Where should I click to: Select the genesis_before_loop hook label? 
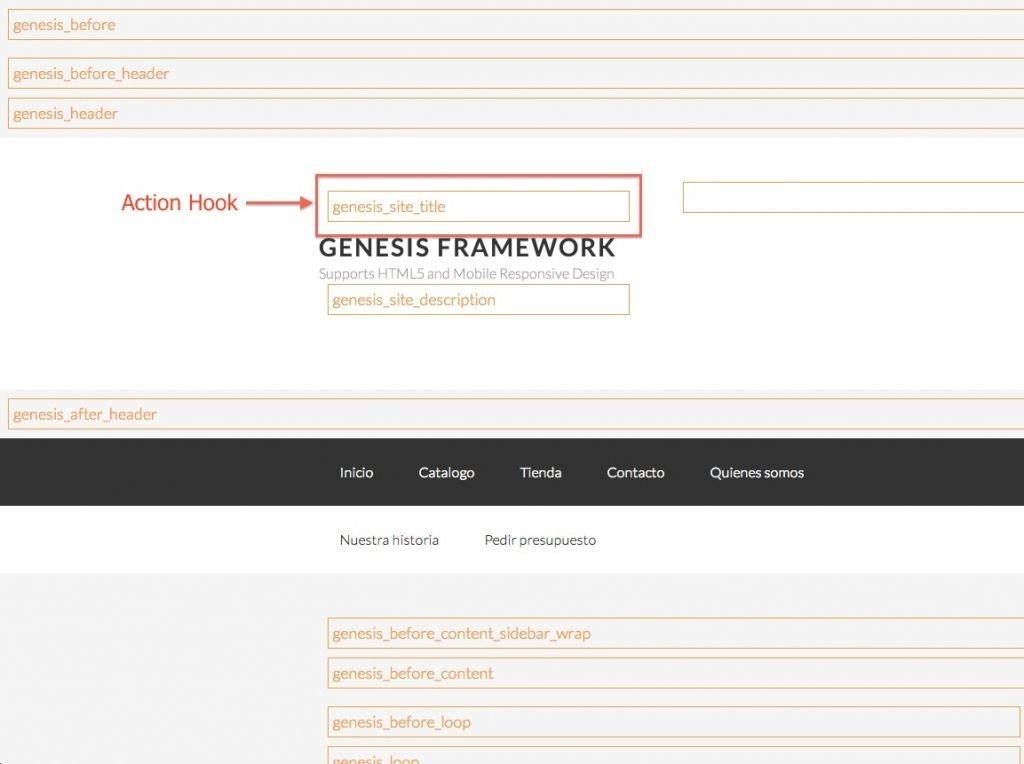coord(401,723)
